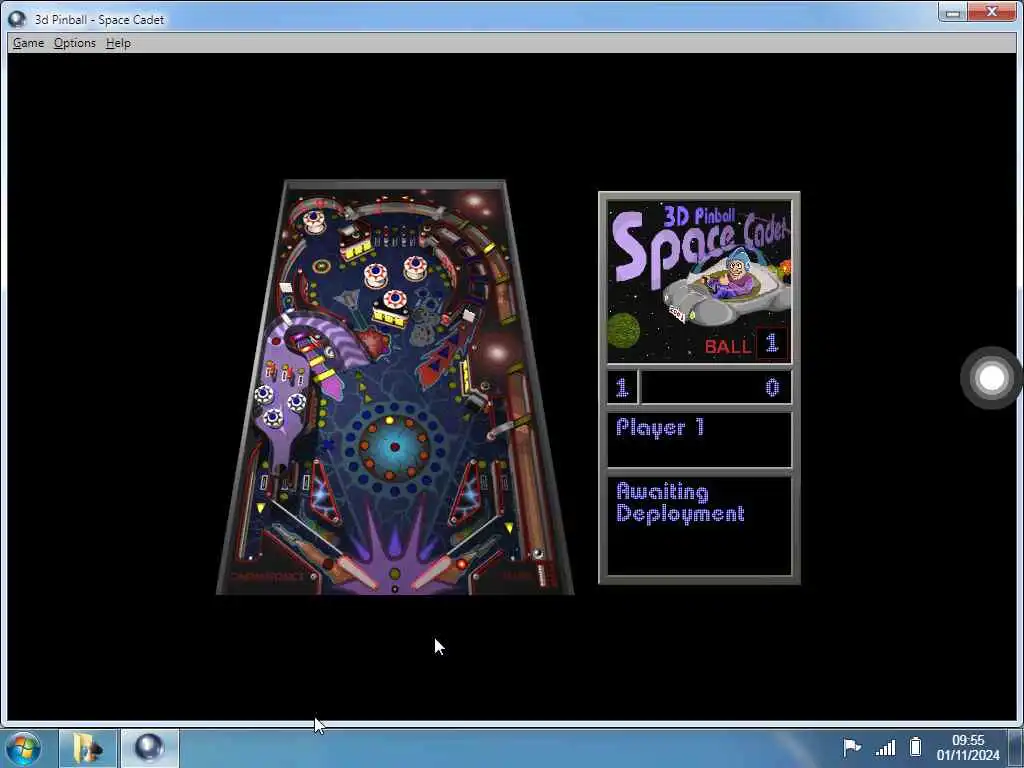This screenshot has height=768, width=1024.
Task: Open the clock showing 09:55
Action: pos(968,747)
